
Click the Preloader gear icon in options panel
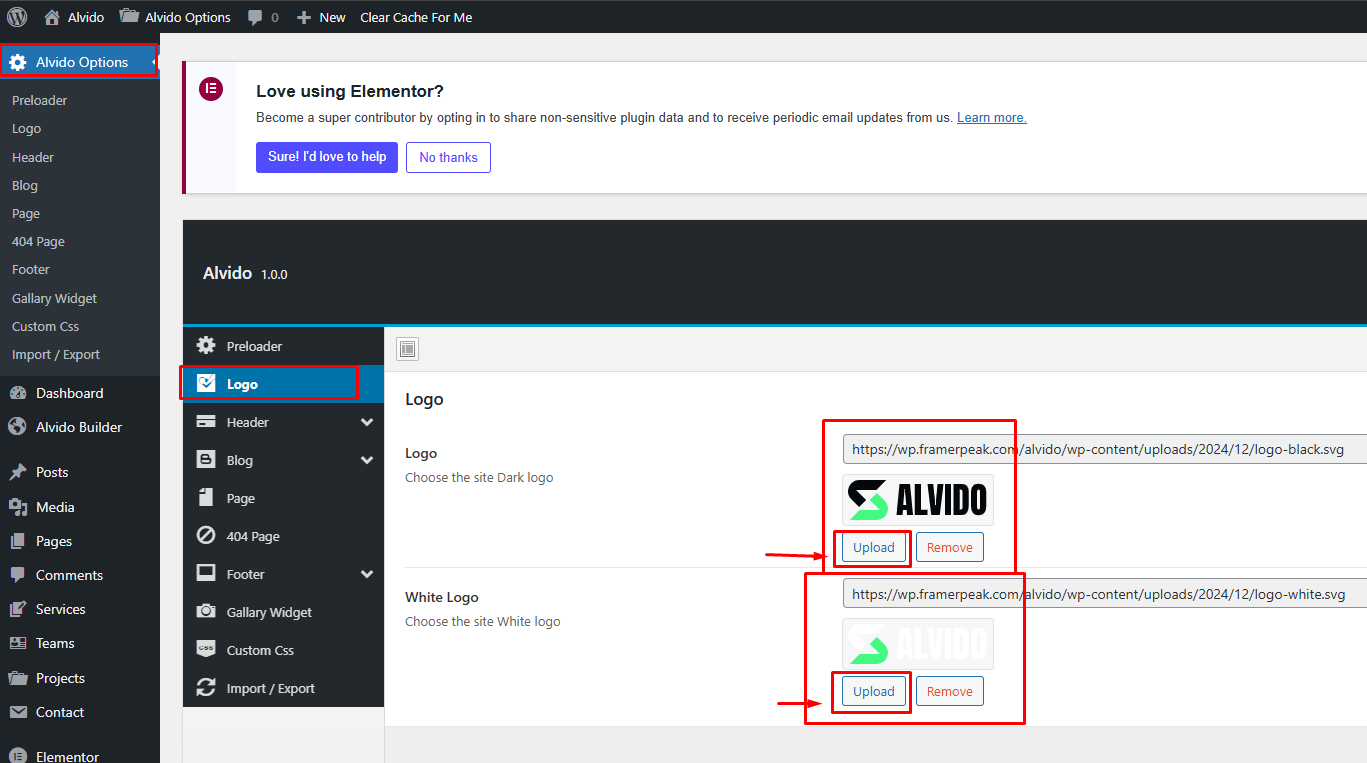[x=206, y=346]
